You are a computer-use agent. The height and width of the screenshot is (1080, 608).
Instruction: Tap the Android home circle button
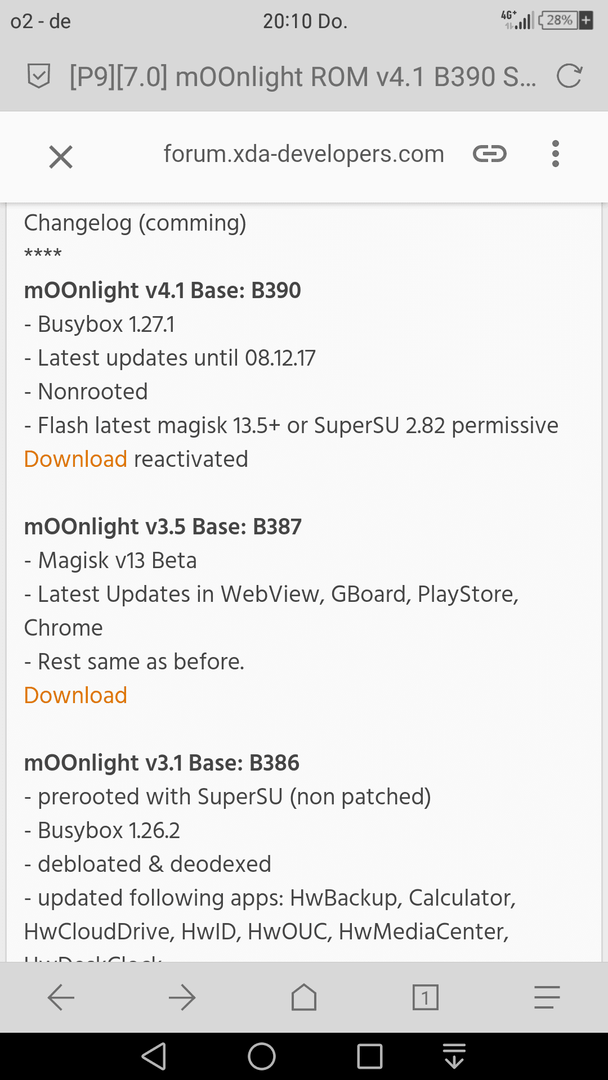tap(262, 1055)
